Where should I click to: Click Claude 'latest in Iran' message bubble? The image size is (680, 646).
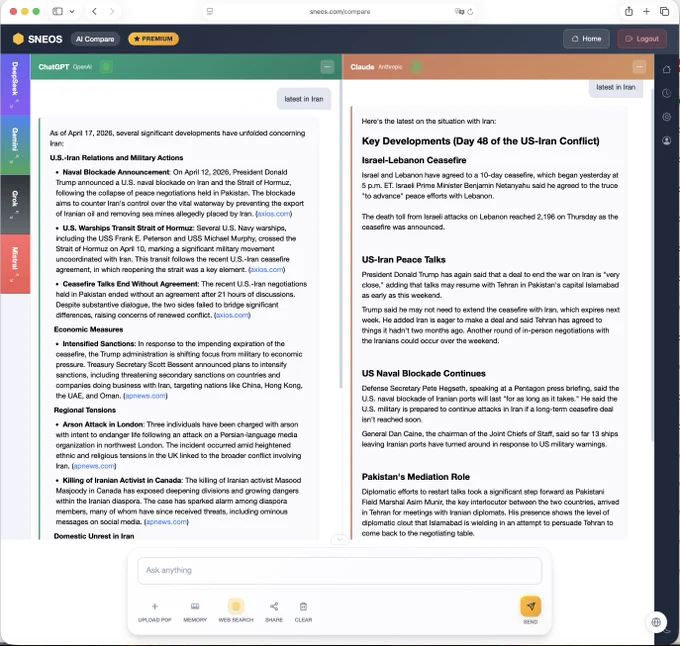616,87
